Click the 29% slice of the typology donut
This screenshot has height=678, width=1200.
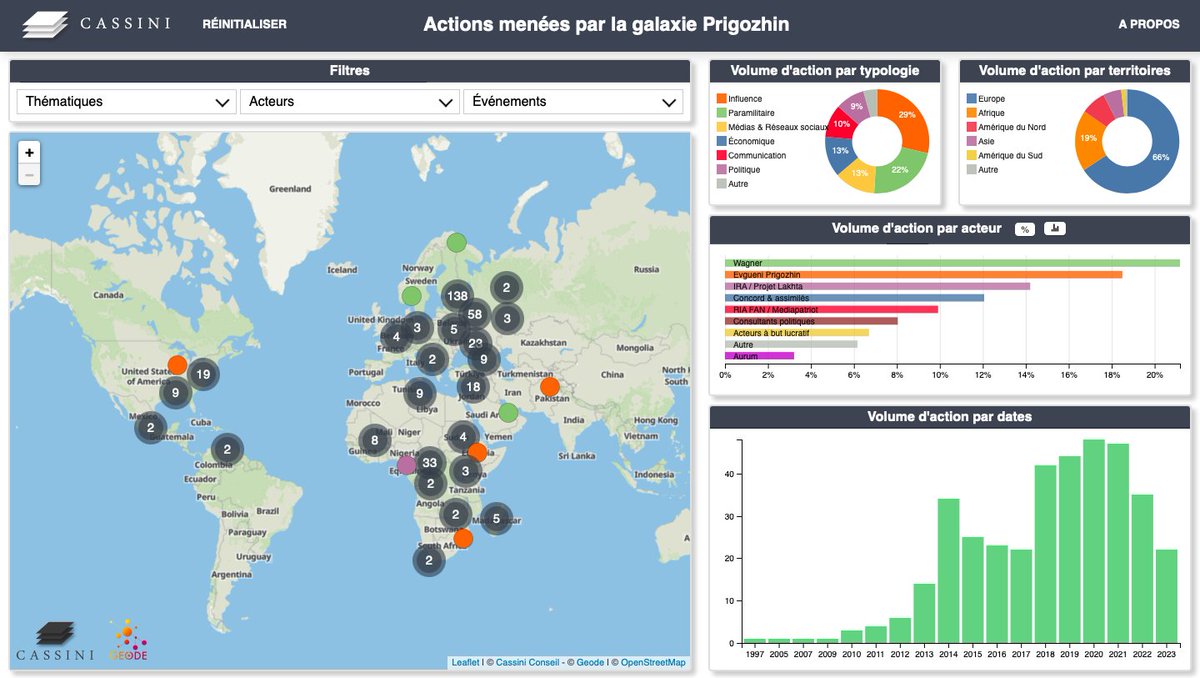coord(908,116)
